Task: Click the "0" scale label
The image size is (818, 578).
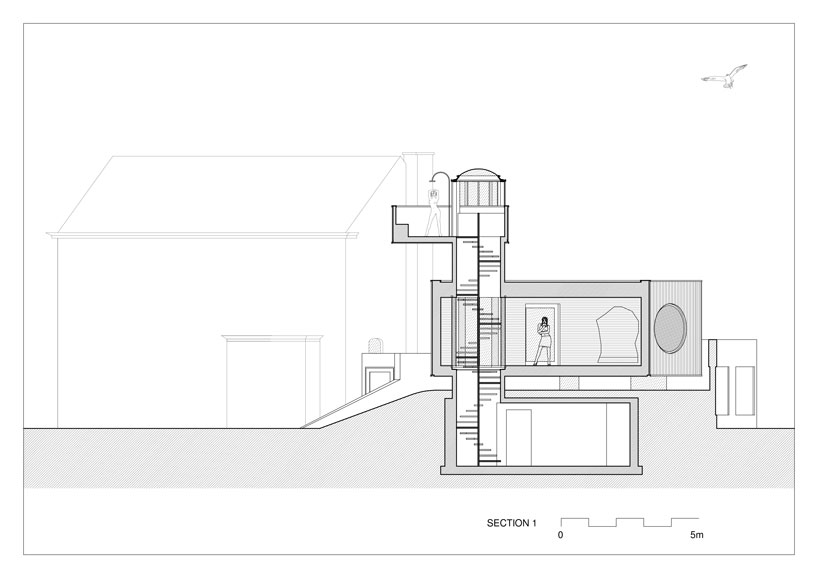Action: pos(560,535)
